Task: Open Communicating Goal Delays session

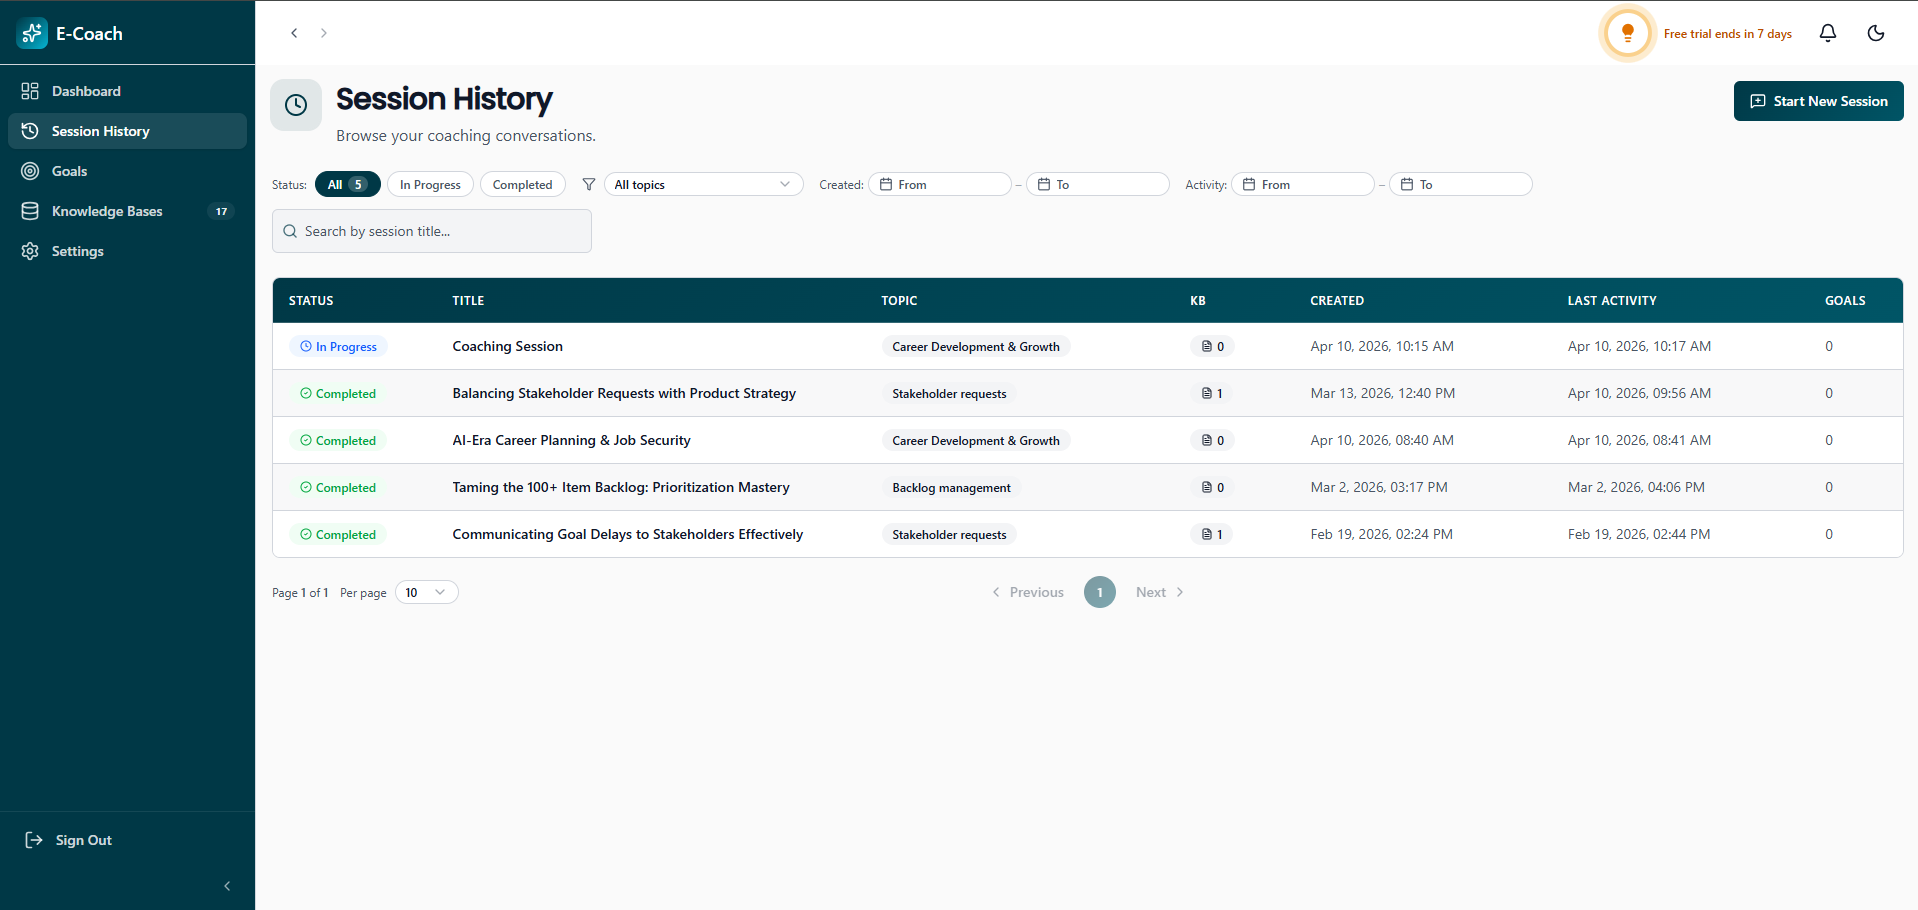Action: click(x=627, y=534)
